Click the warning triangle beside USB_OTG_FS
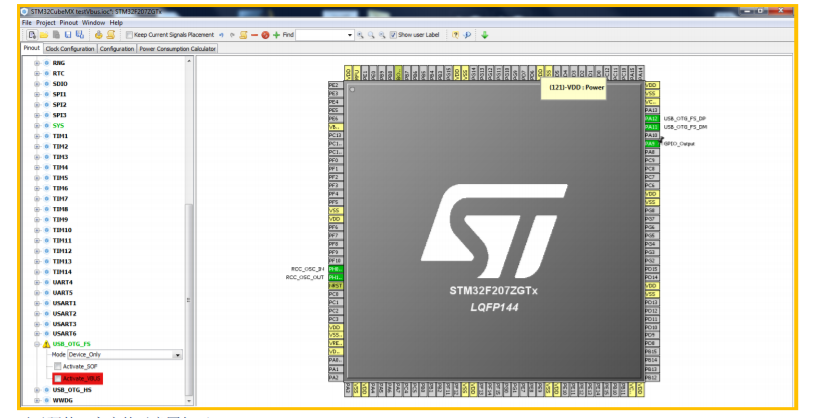 coord(46,344)
